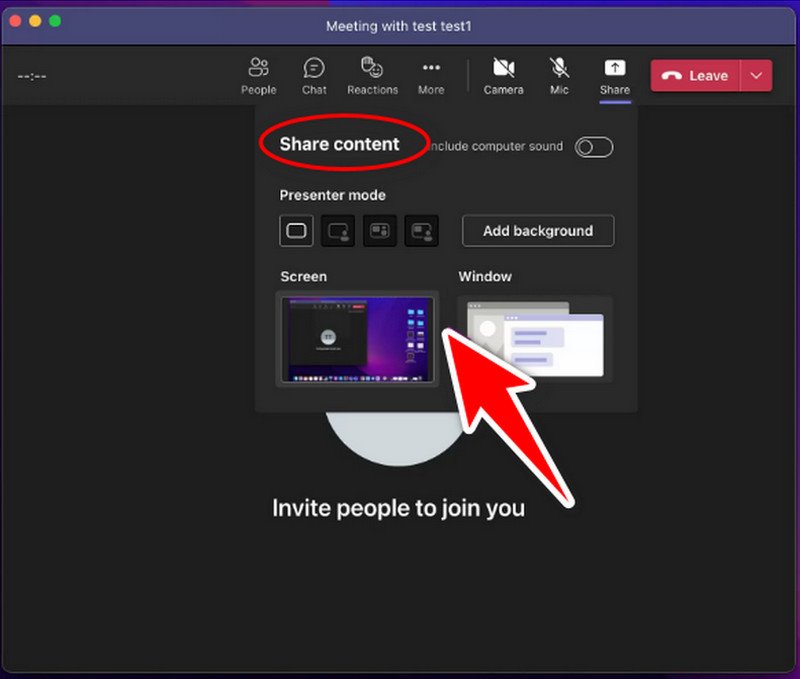Share the entire Screen thumbnail
Viewport: 800px width, 679px height.
pos(358,340)
